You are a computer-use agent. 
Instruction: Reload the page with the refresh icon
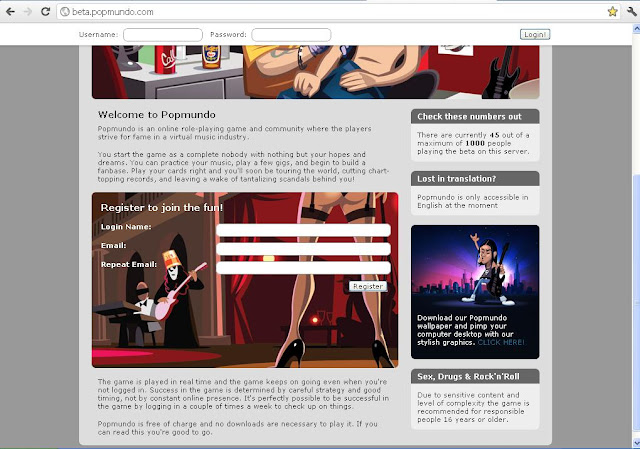pyautogui.click(x=45, y=11)
